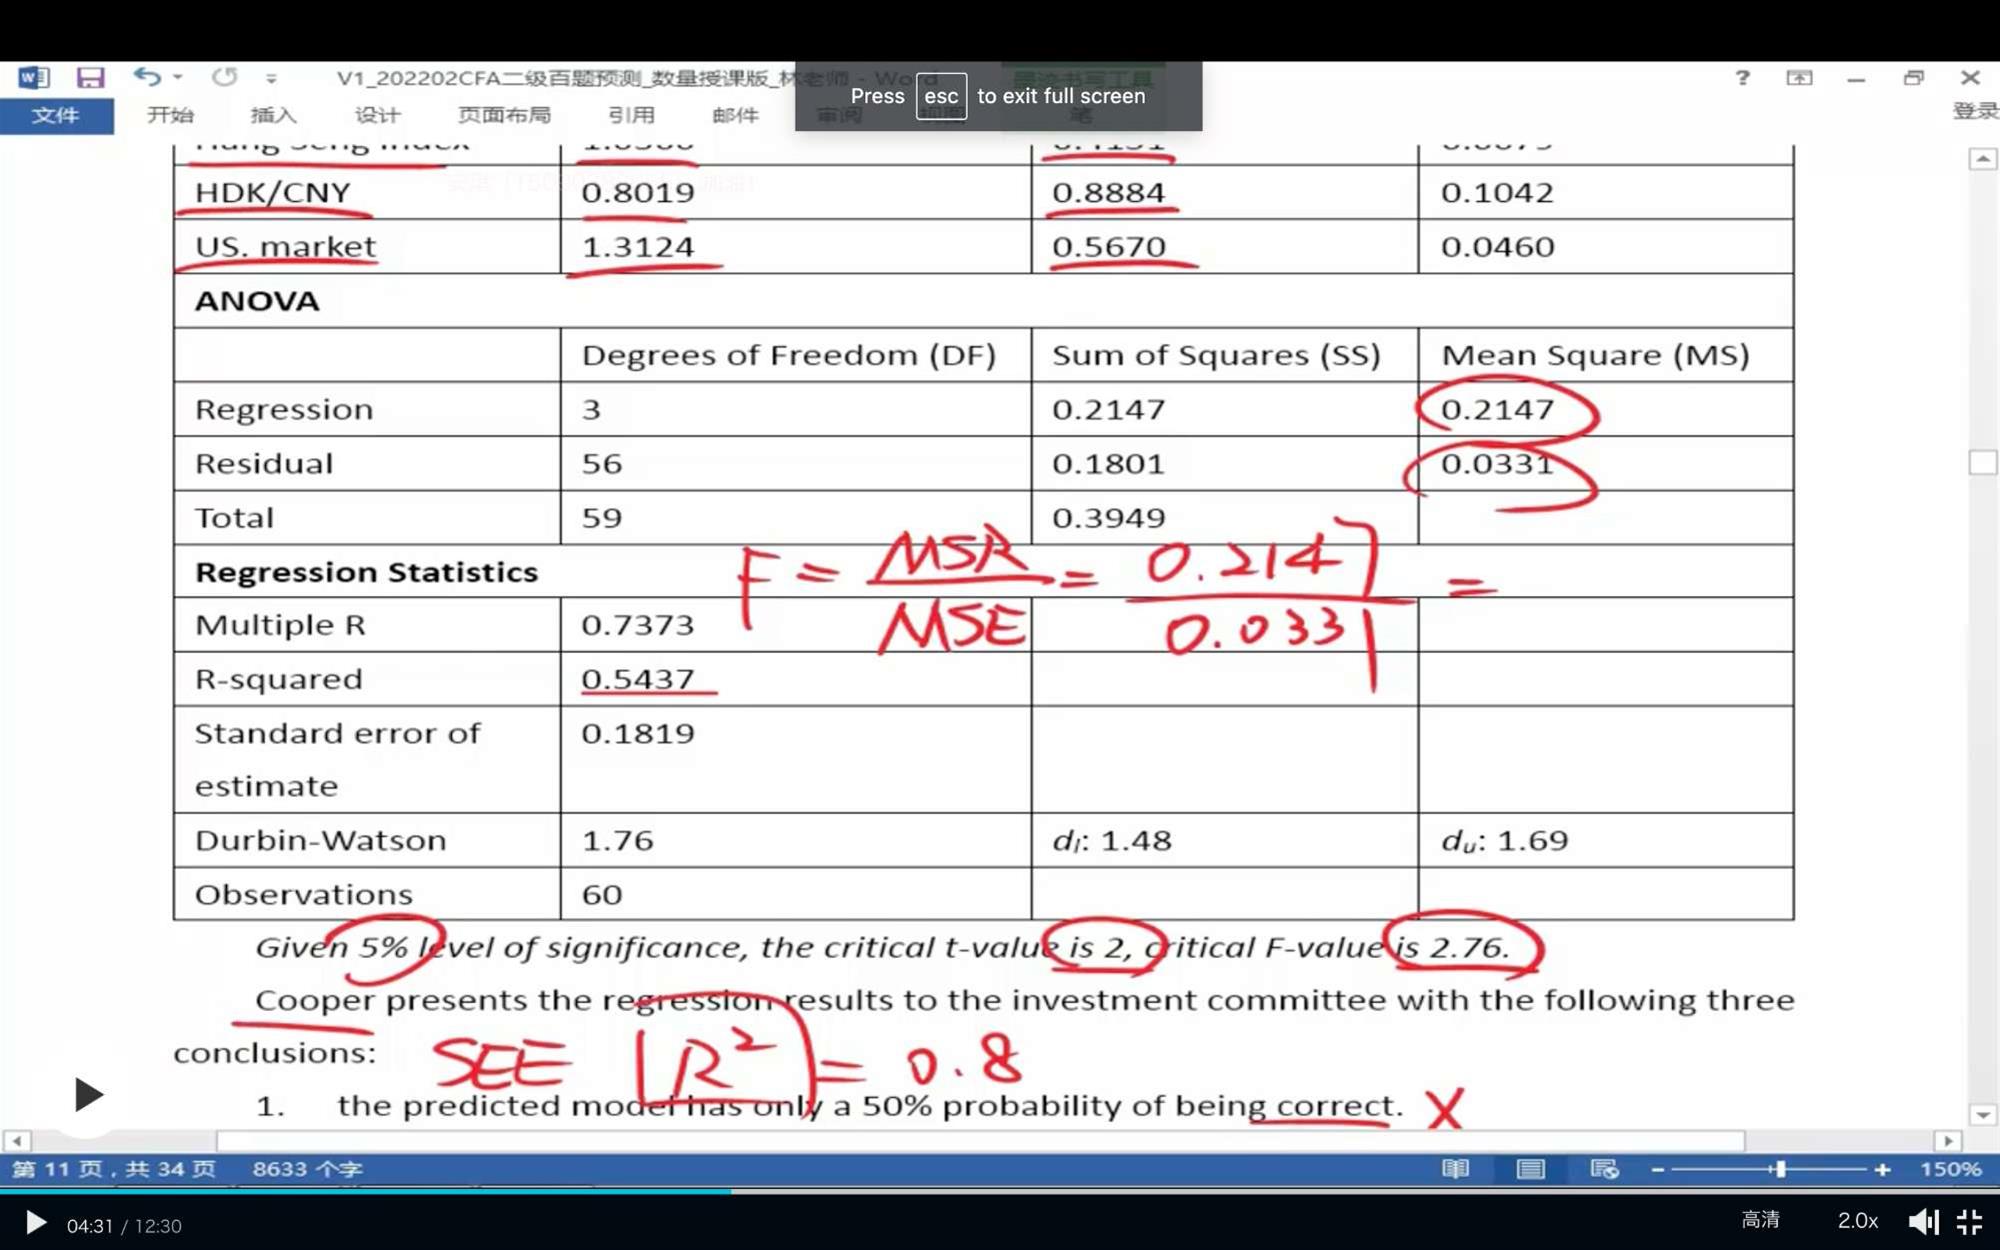The width and height of the screenshot is (2000, 1250).
Task: Click the Multiple R value 0.7373
Action: [x=638, y=625]
